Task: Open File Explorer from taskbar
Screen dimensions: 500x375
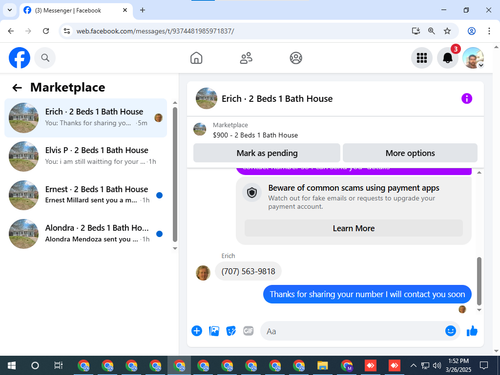Action: point(322,366)
